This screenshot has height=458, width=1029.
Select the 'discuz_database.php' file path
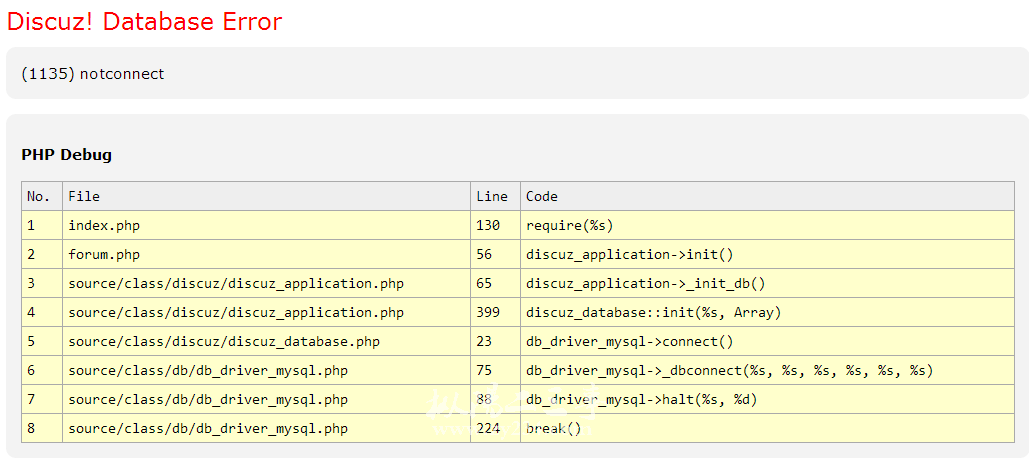(224, 341)
